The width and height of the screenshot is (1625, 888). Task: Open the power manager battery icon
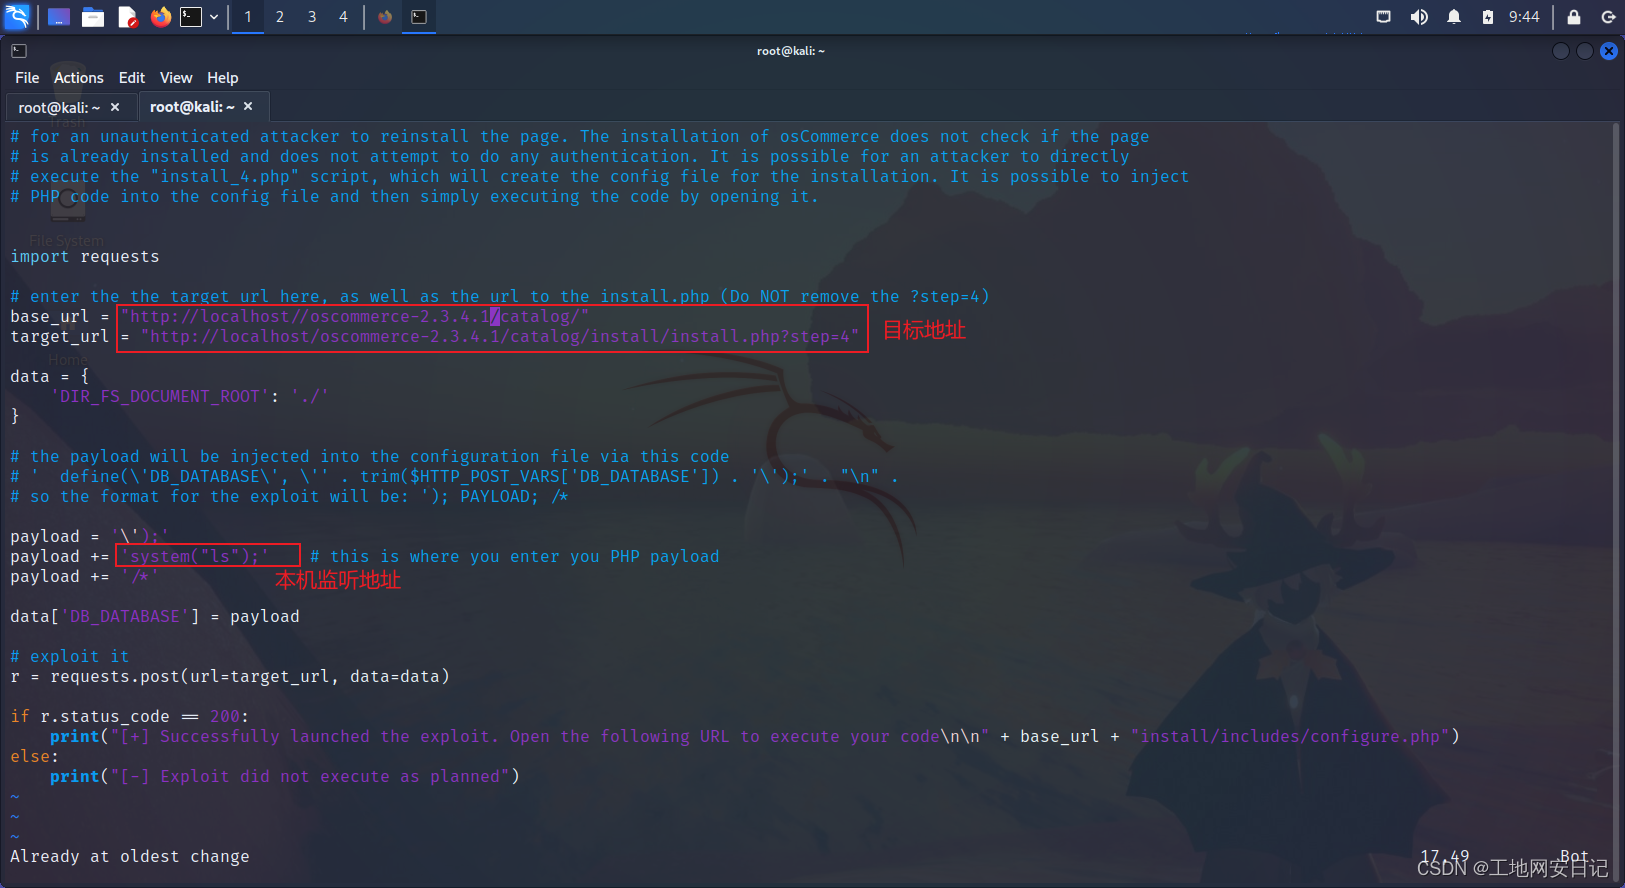1488,17
